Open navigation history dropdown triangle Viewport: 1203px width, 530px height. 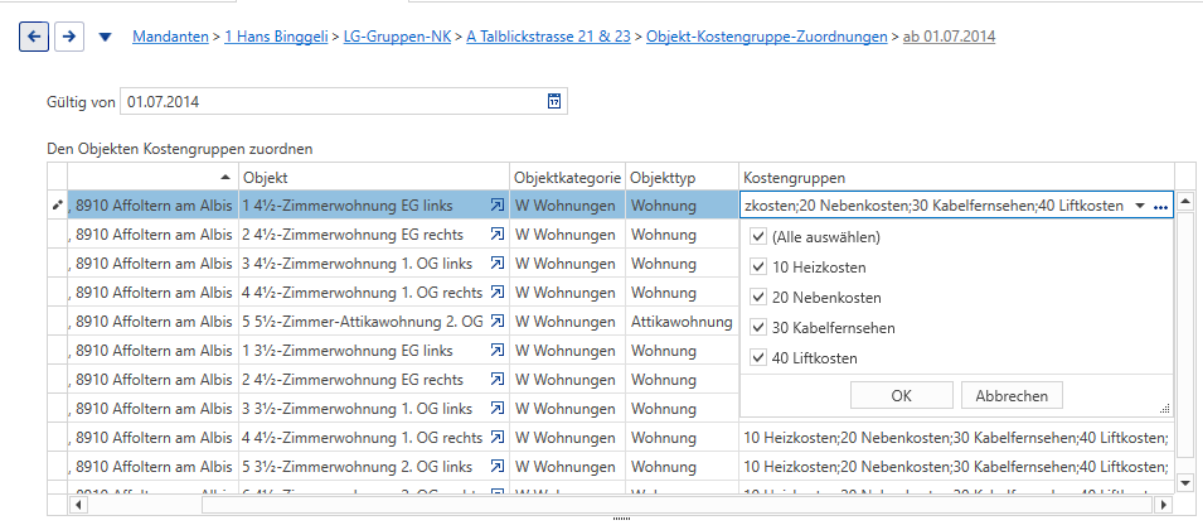tap(105, 38)
